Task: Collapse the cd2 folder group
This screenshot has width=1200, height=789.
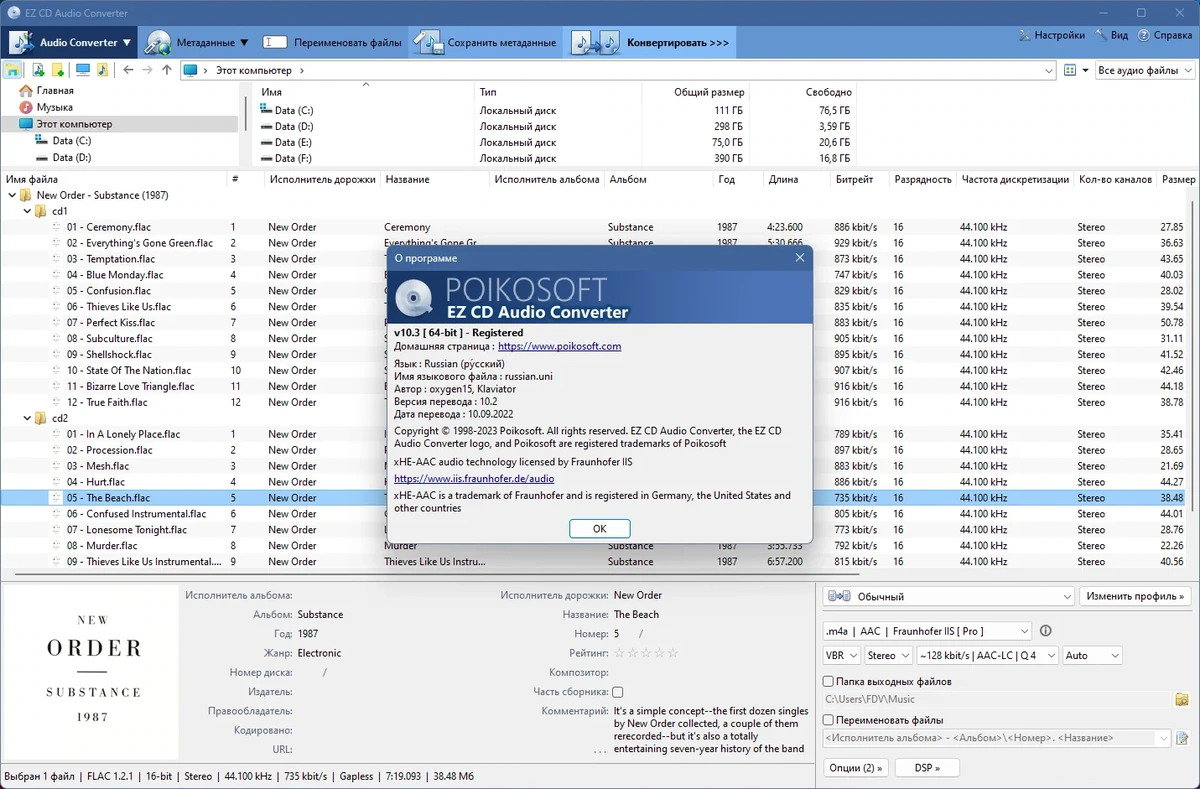Action: [x=27, y=418]
